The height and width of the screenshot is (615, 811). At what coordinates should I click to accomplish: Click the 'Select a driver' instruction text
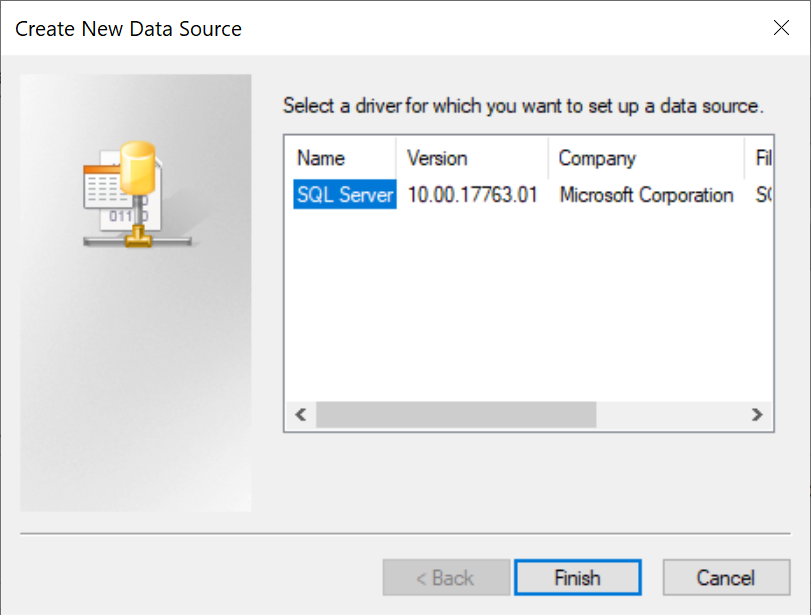(x=523, y=106)
